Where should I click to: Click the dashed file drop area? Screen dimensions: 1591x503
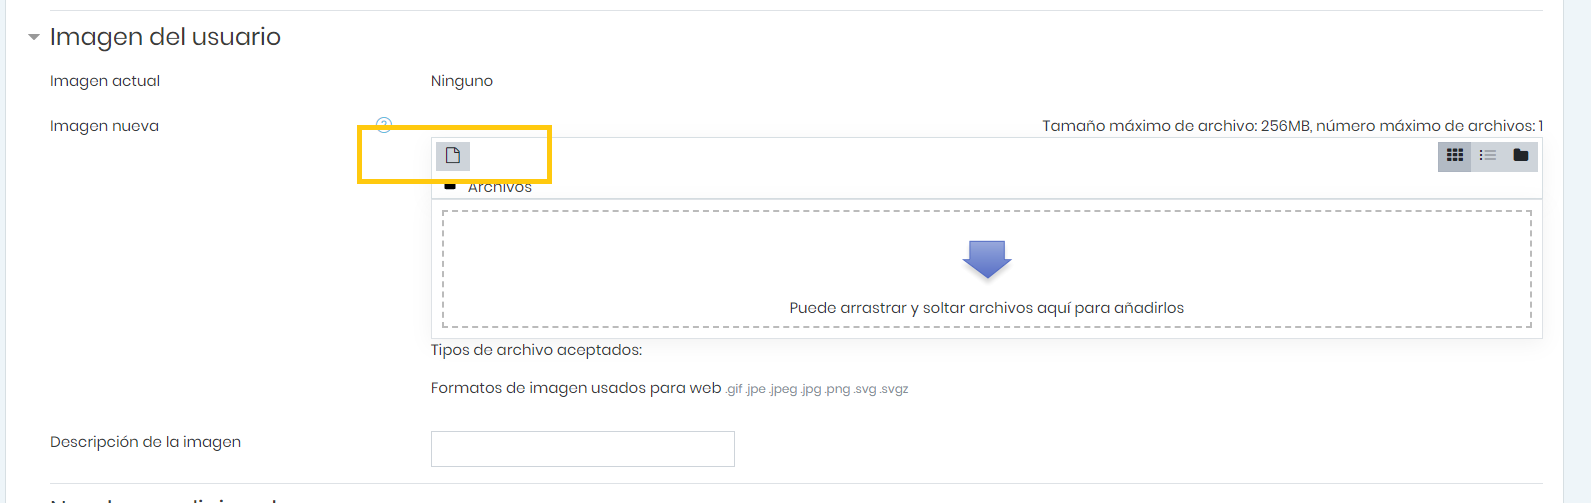coord(987,269)
